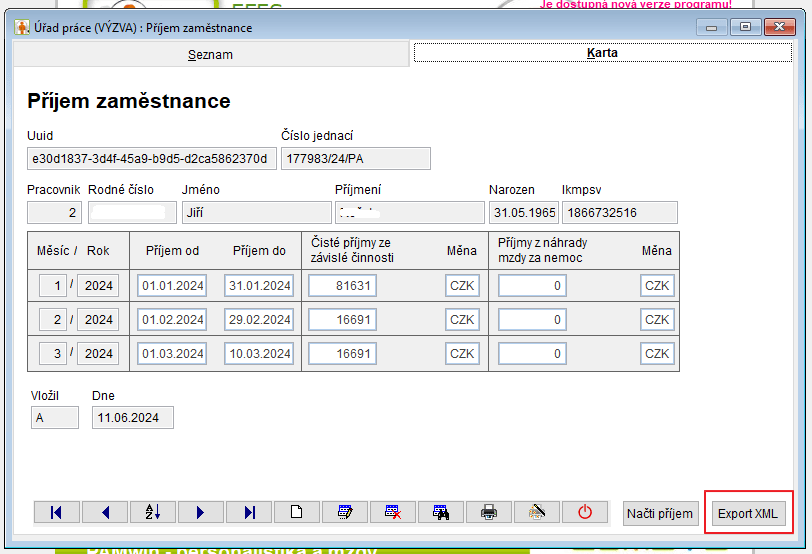812x554 pixels.
Task: Close the Příjem zaměstnance window
Action: point(779,27)
